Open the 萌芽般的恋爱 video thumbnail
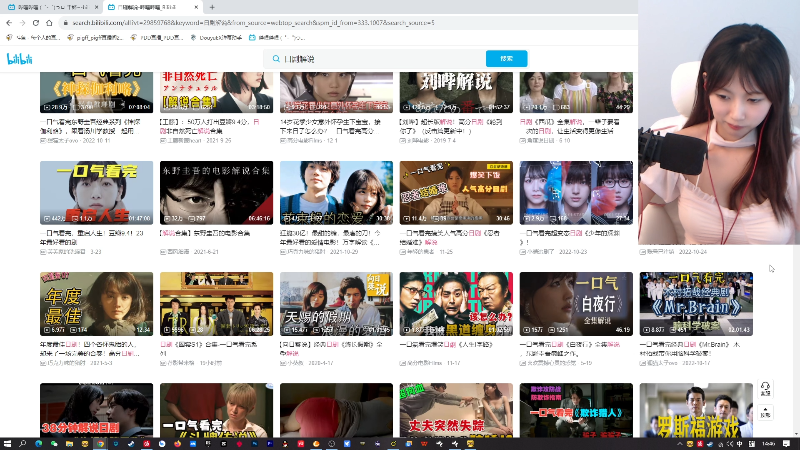 point(336,193)
